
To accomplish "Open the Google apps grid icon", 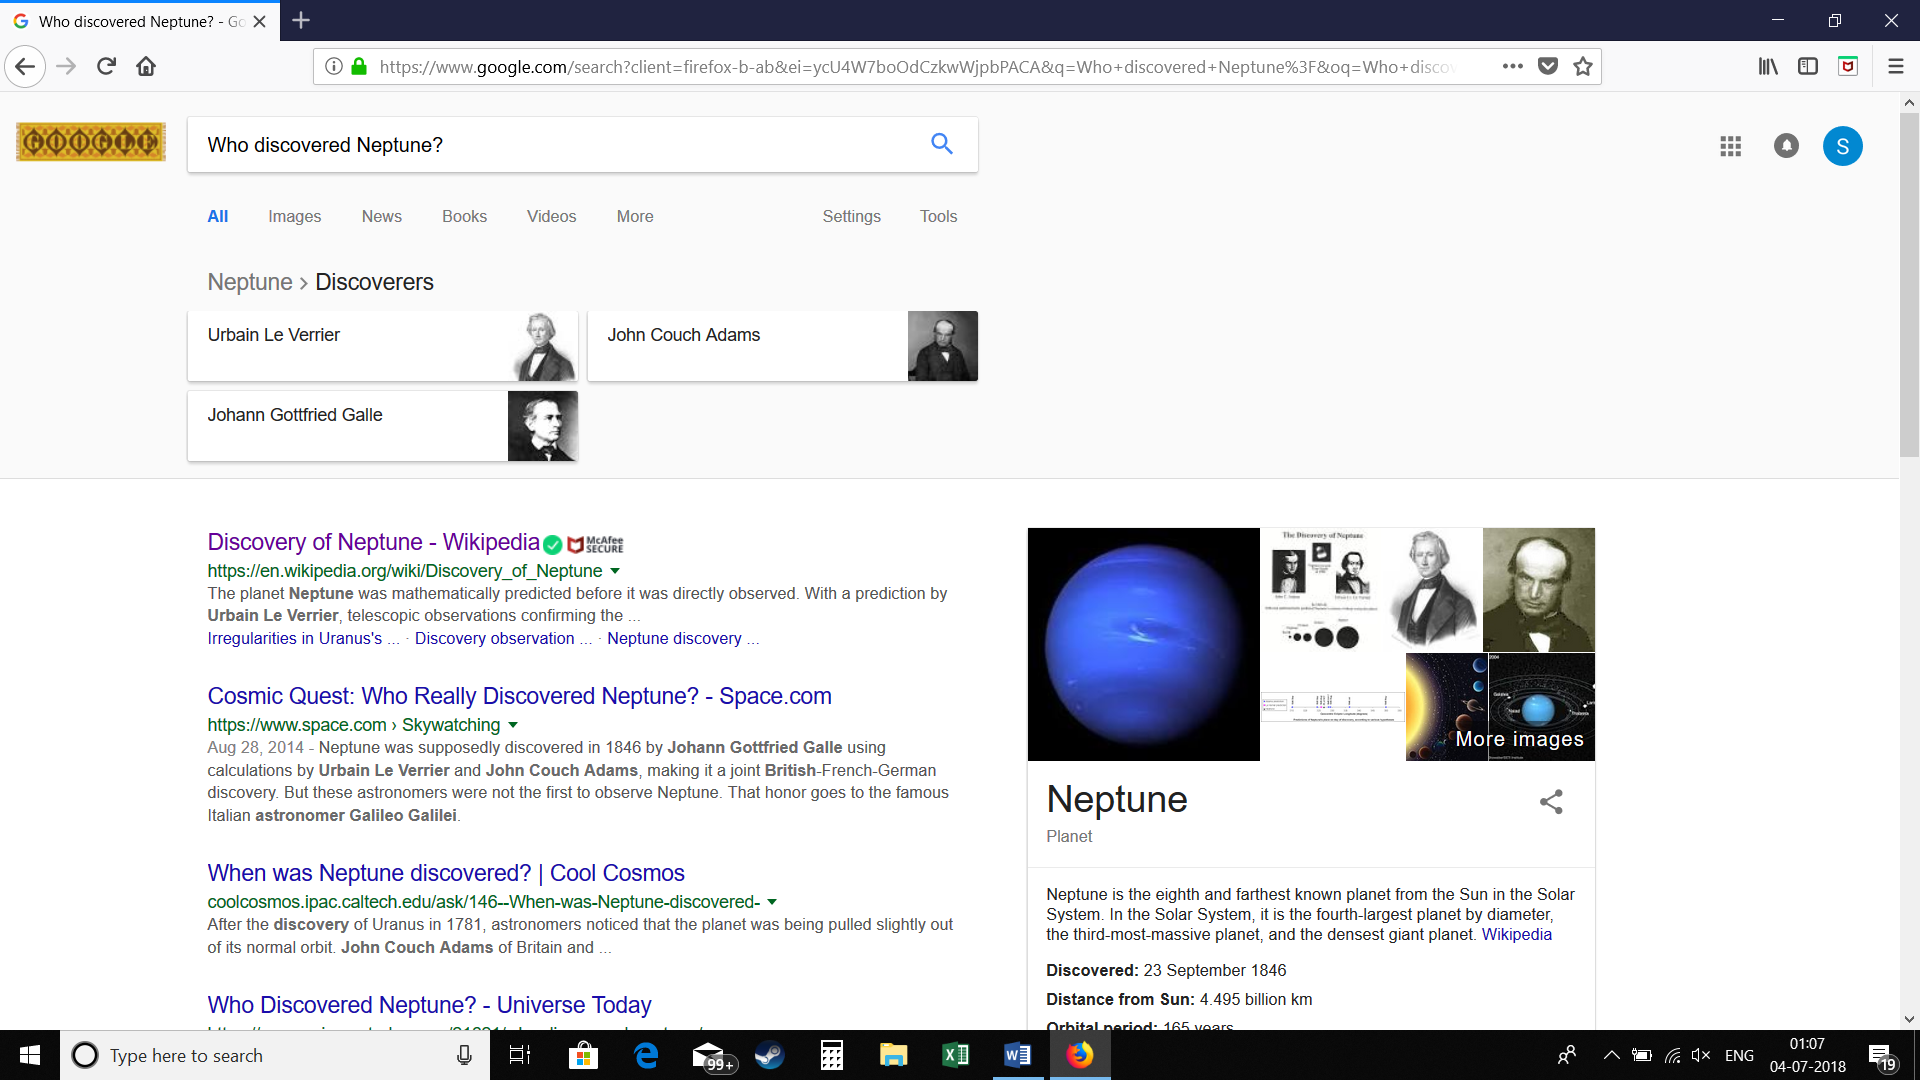I will [x=1730, y=146].
